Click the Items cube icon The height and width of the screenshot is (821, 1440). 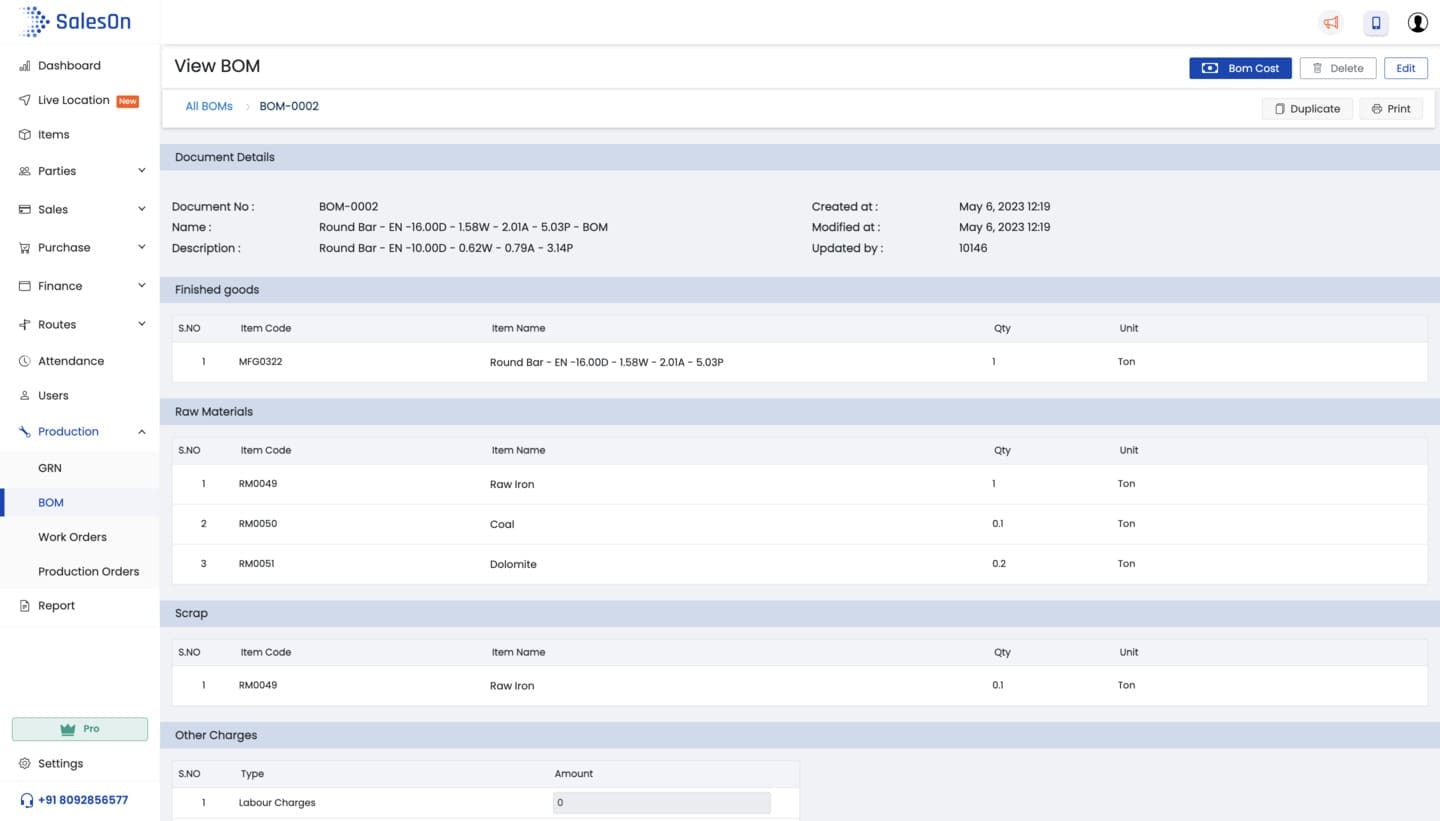[x=25, y=135]
